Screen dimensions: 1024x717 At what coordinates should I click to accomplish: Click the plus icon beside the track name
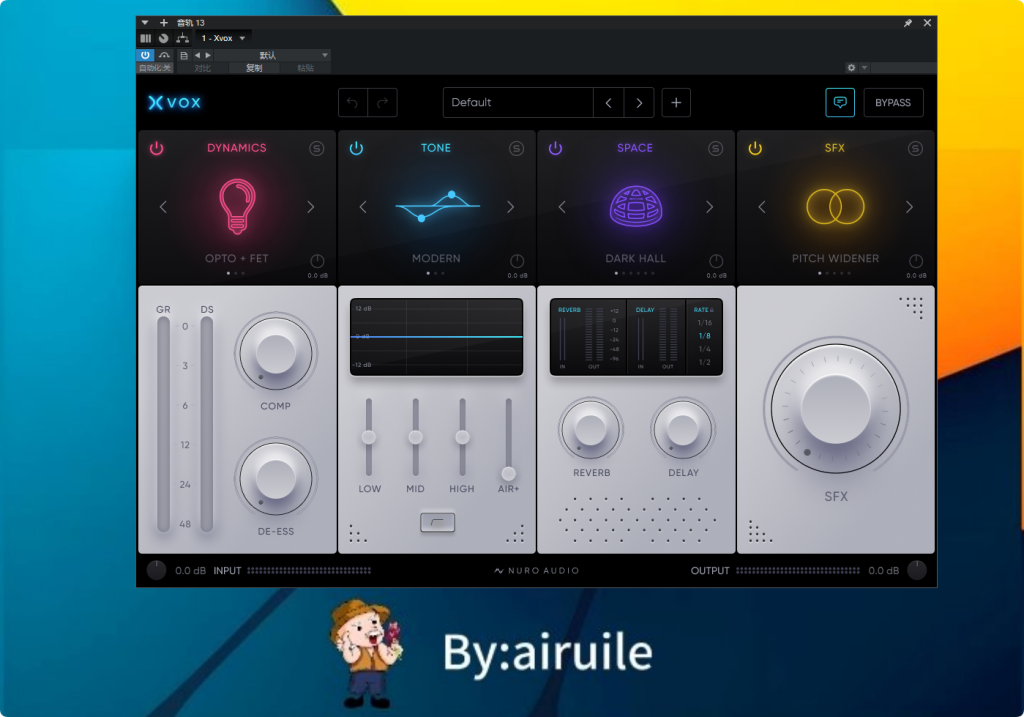pyautogui.click(x=164, y=23)
